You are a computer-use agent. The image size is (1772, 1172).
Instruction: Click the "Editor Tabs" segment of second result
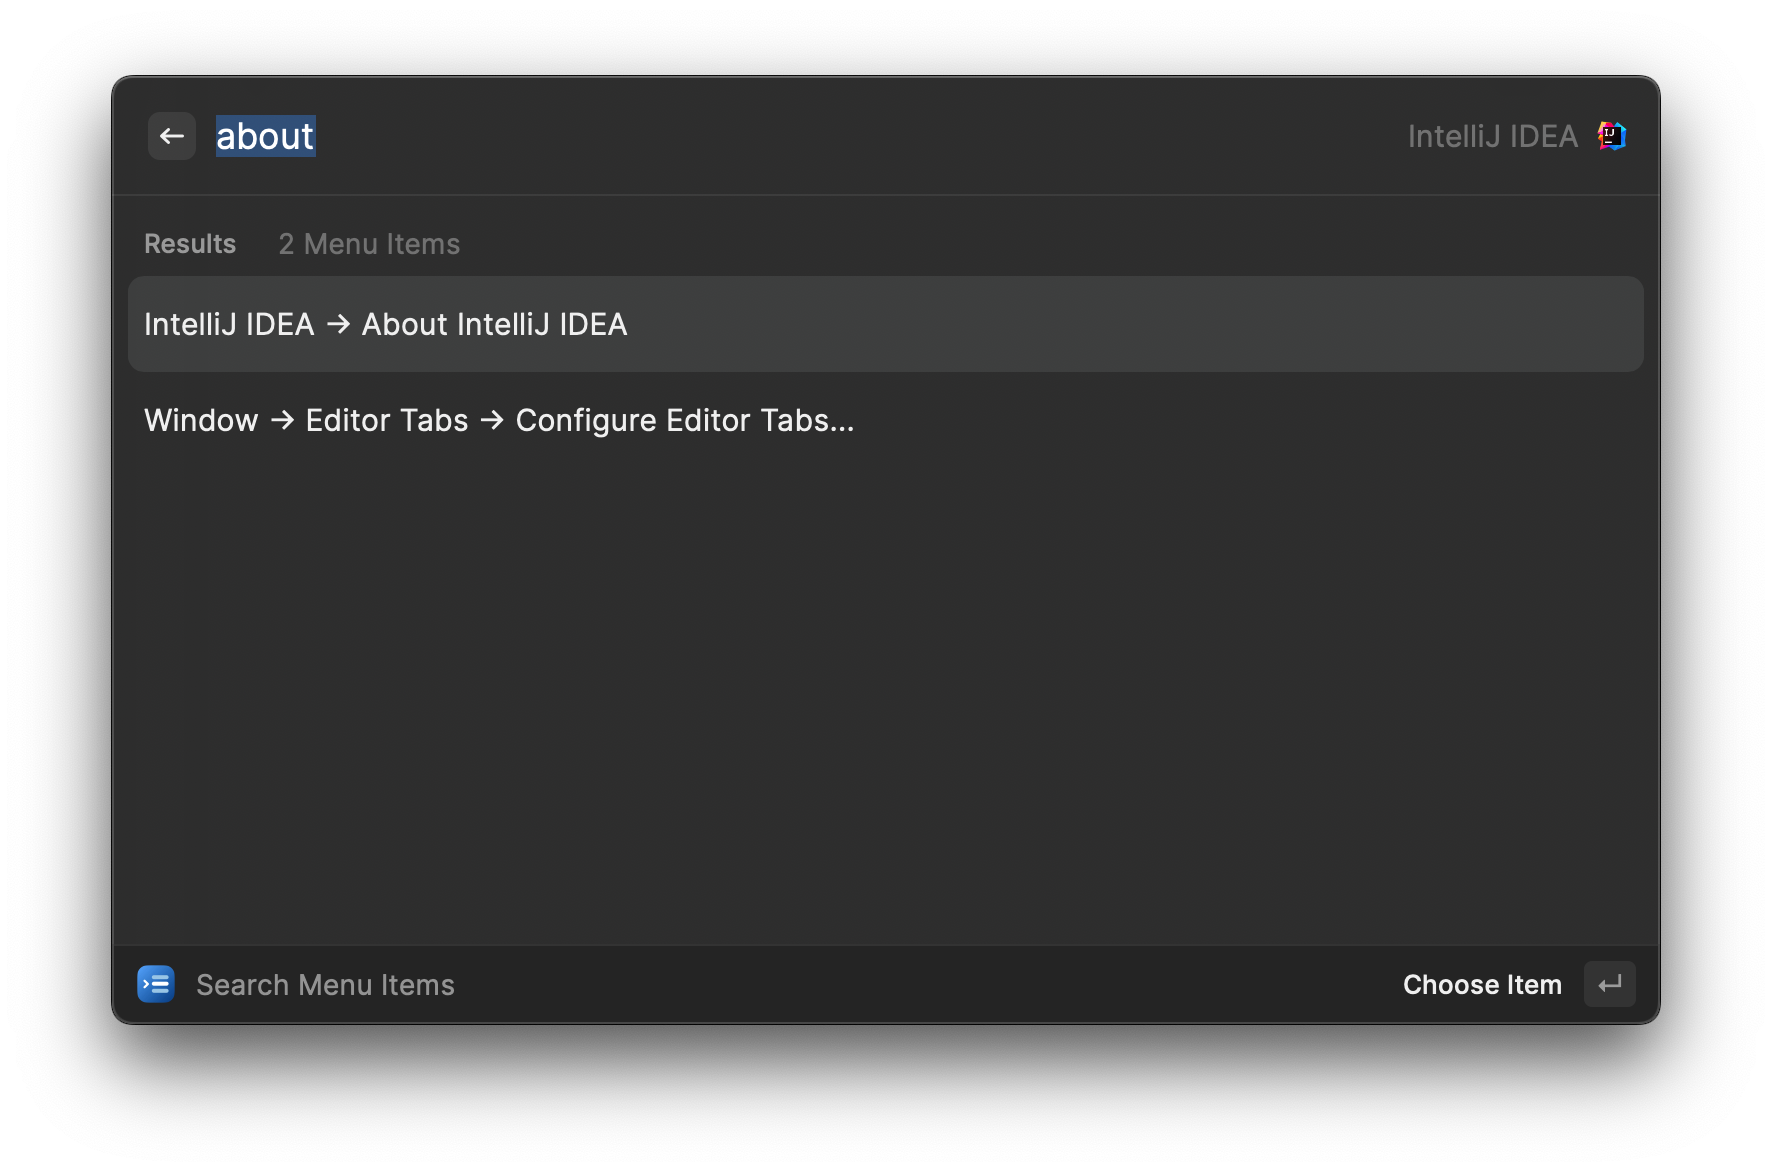tap(387, 420)
